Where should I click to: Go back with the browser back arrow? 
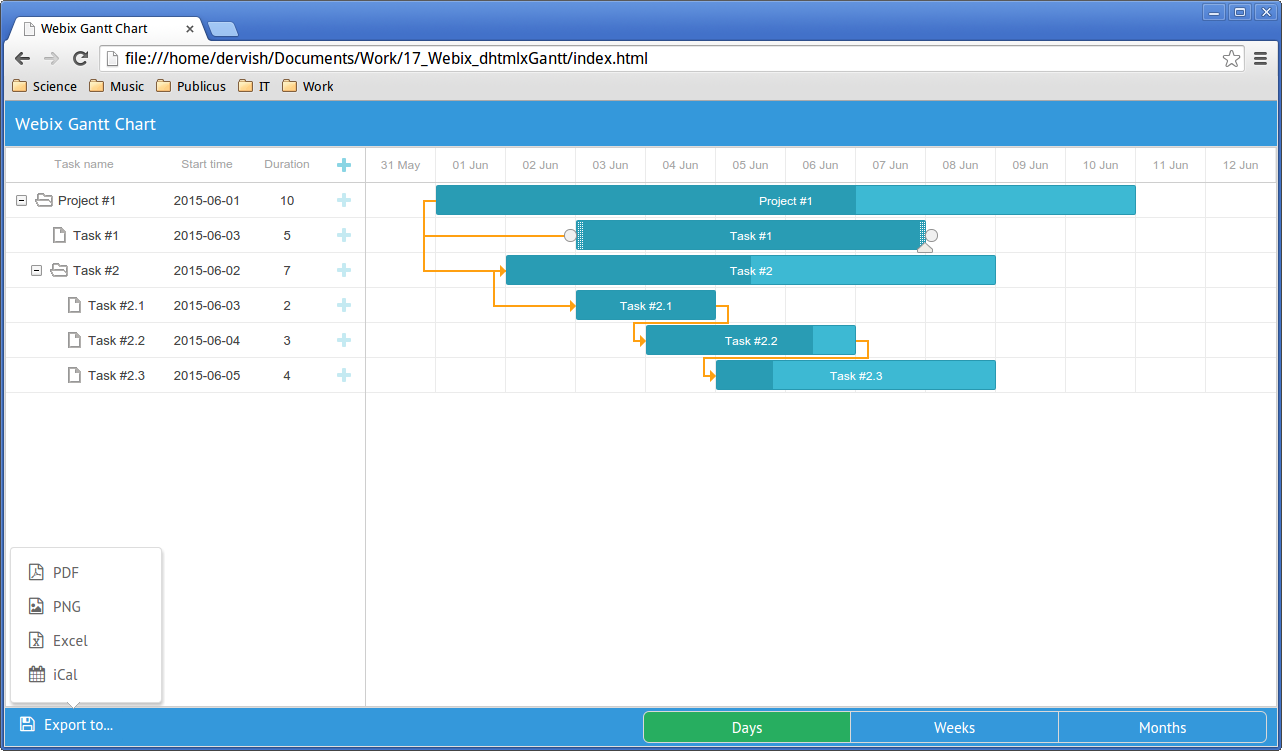tap(22, 59)
